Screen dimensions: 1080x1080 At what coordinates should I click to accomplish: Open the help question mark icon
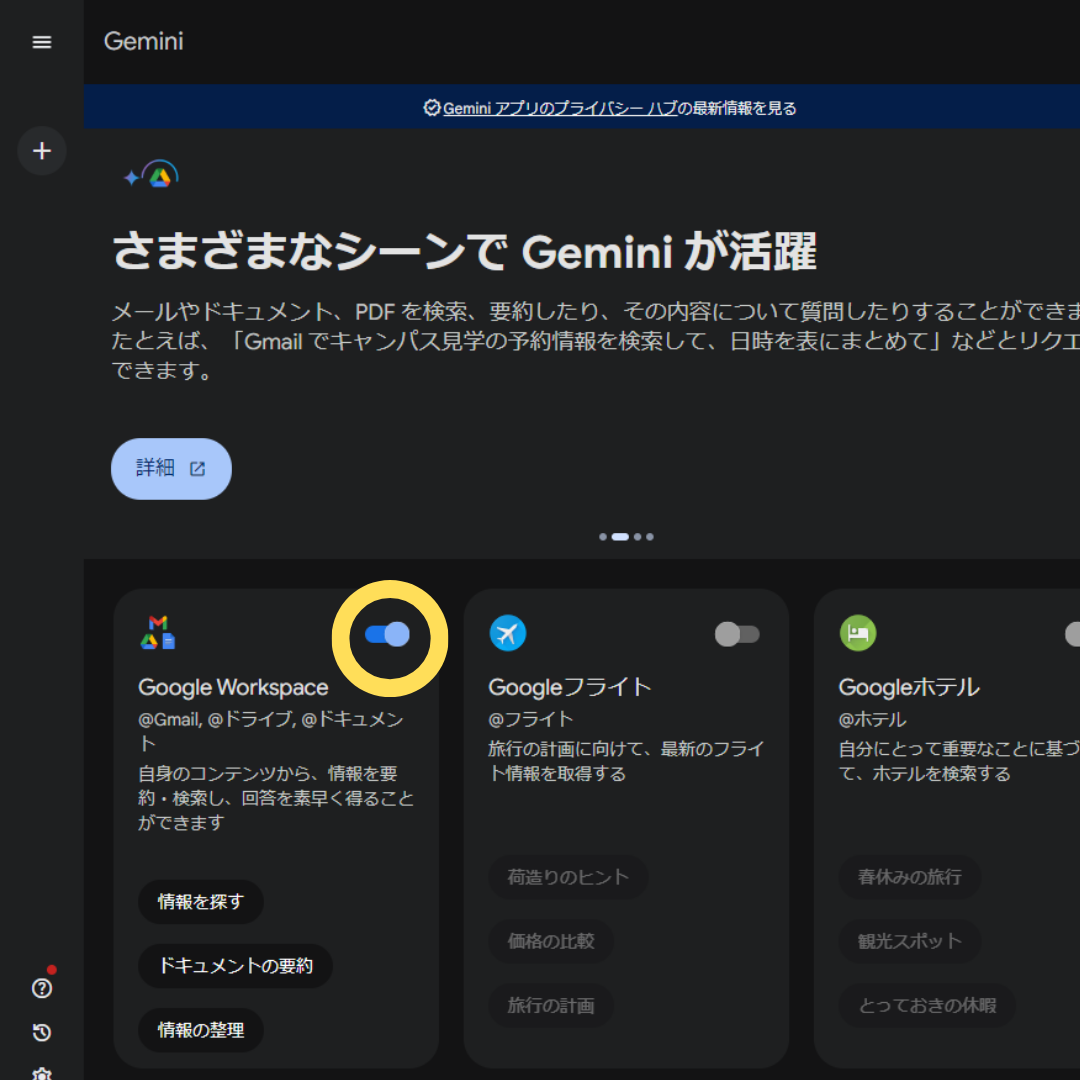point(42,988)
